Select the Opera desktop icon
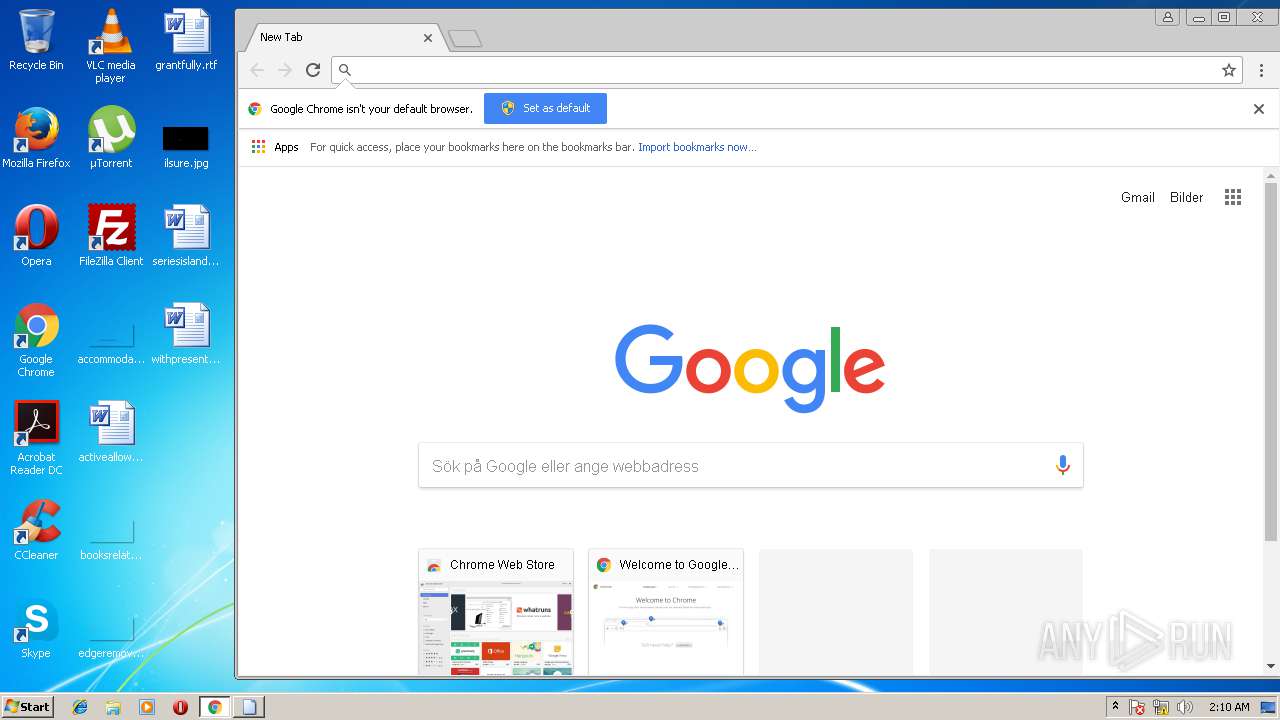Screen dimensions: 1280x720 coord(36,236)
